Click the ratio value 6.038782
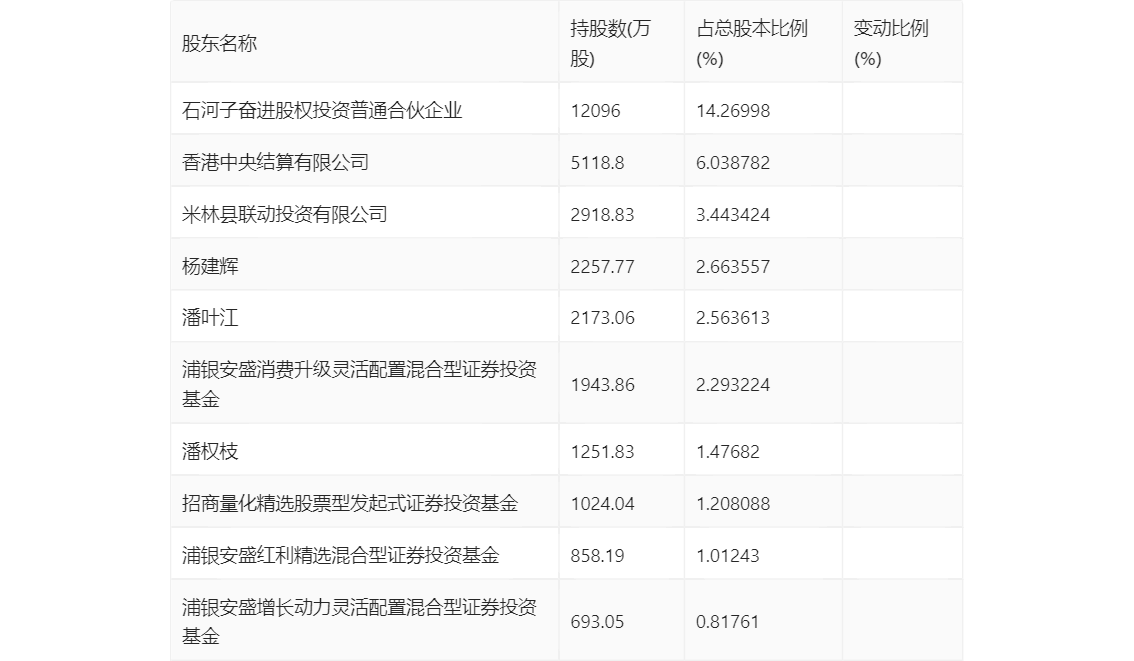This screenshot has height=661, width=1134. 733,163
